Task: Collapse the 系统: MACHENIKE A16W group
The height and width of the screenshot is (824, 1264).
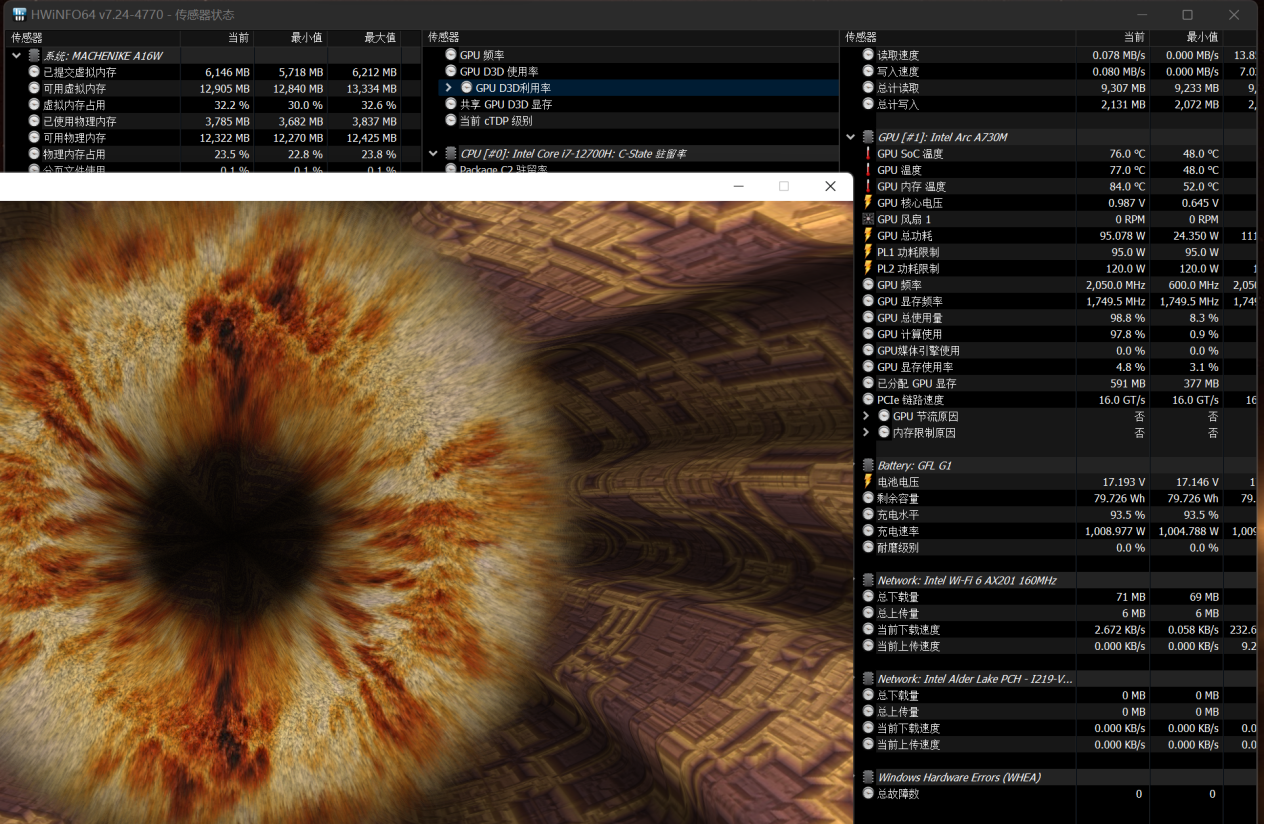Action: point(16,56)
